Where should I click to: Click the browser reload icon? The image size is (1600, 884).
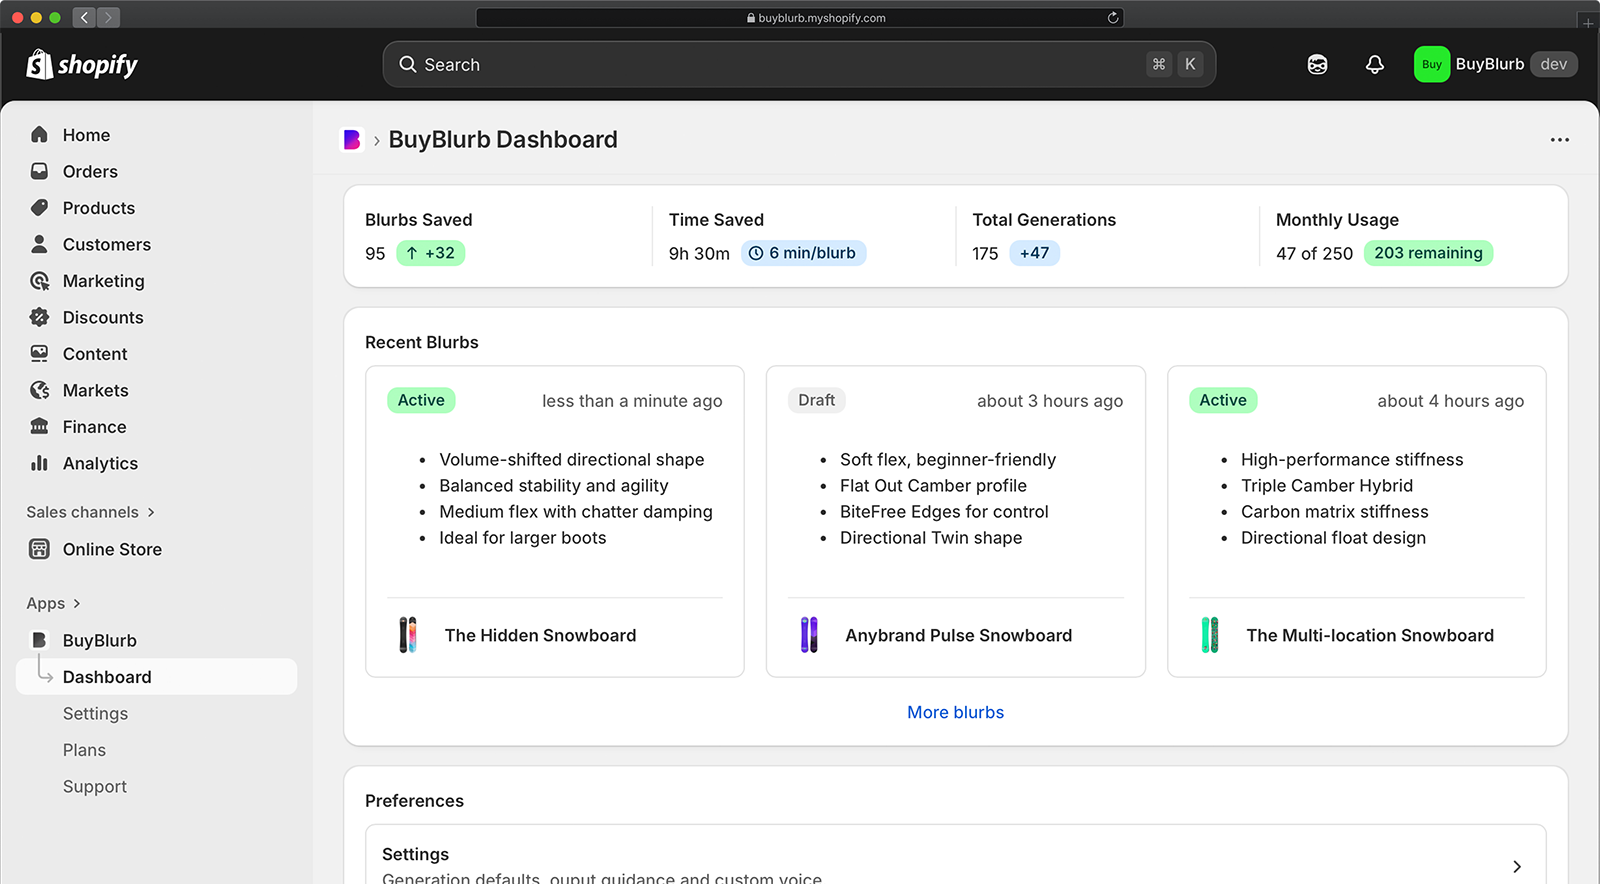pos(1113,17)
